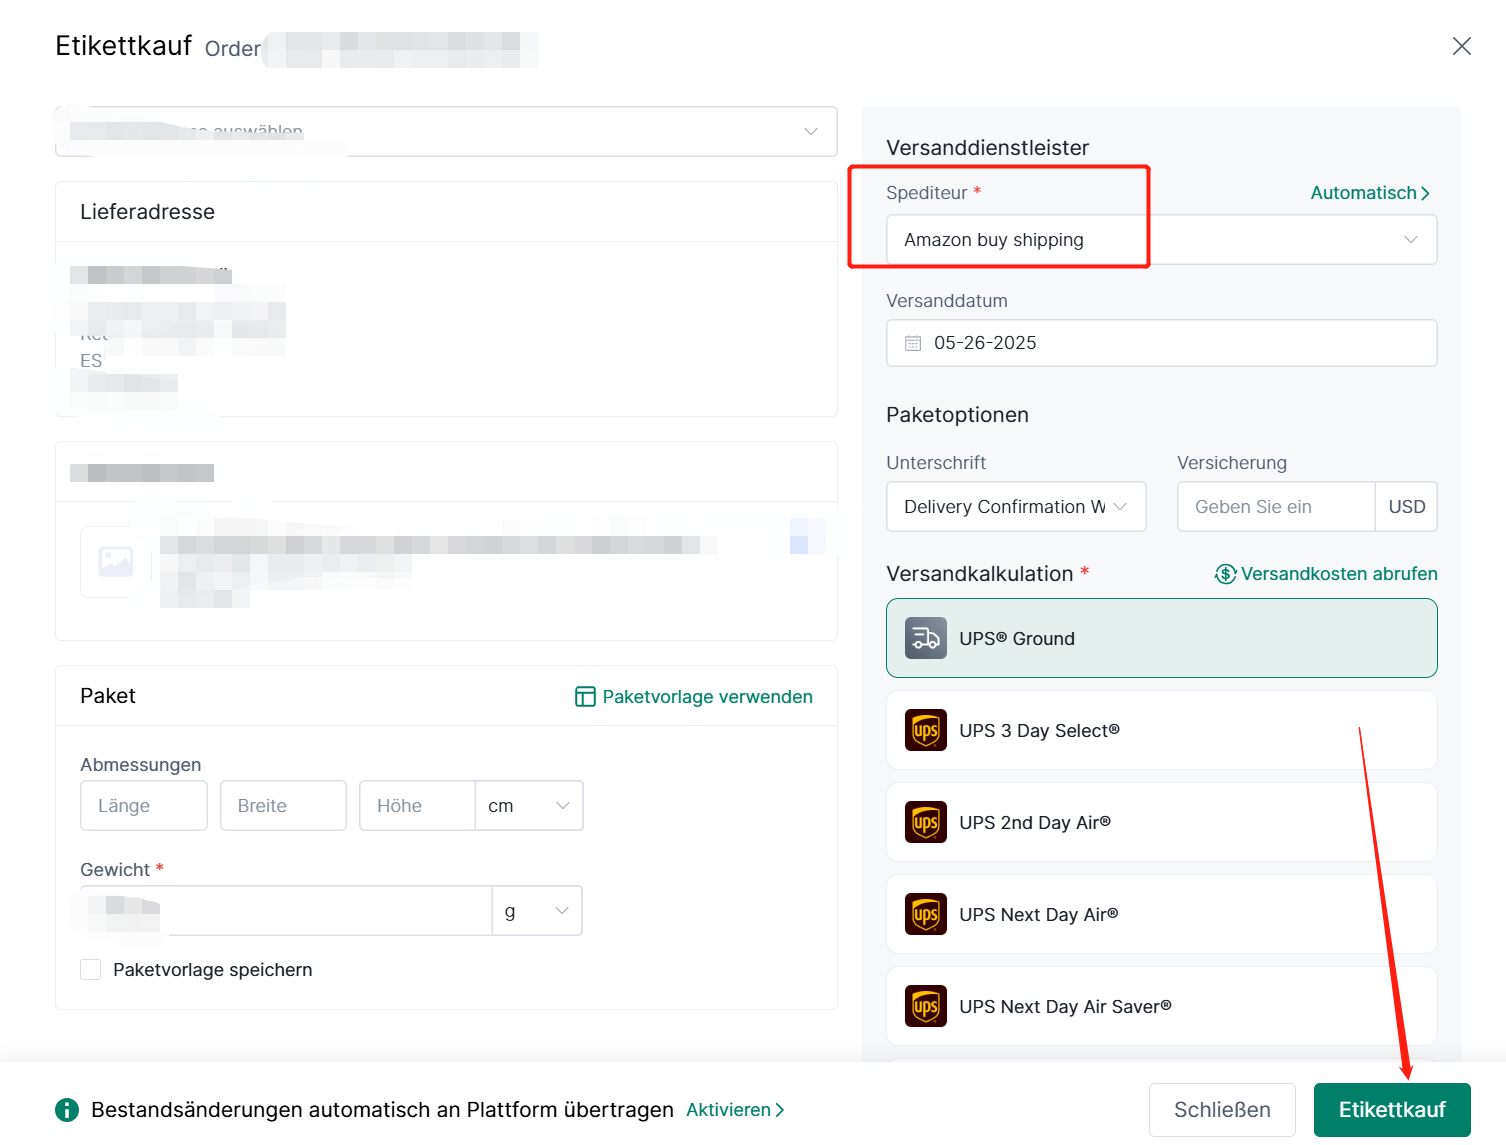The width and height of the screenshot is (1506, 1145).
Task: Select the UPS Ground shipping option
Action: [x=1162, y=638]
